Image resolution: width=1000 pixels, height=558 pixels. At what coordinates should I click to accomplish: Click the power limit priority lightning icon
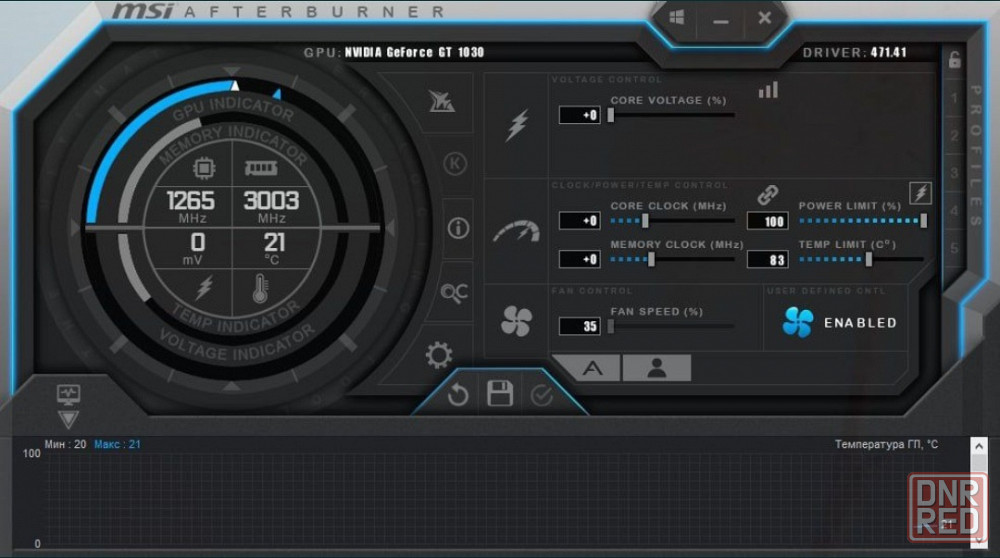click(920, 193)
